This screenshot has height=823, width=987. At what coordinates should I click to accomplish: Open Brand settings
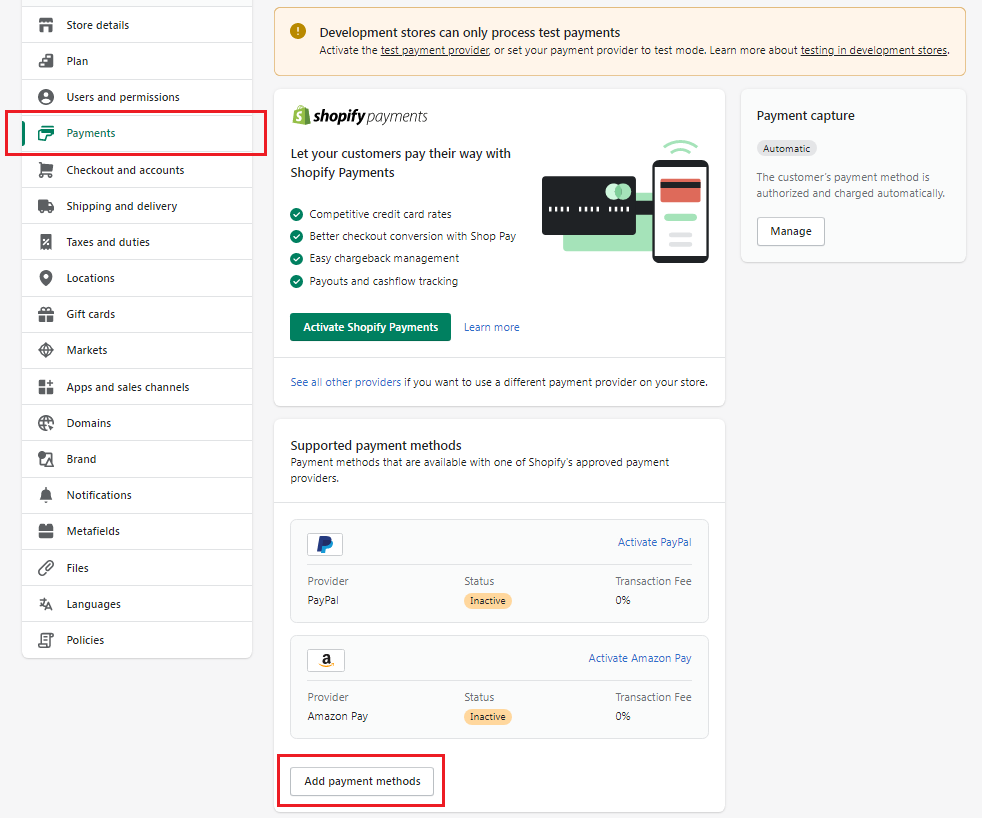pos(137,459)
